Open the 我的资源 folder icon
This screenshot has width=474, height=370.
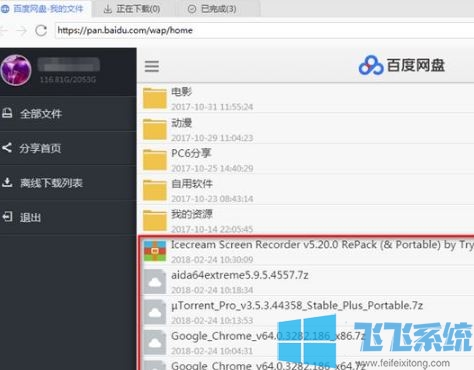click(155, 220)
